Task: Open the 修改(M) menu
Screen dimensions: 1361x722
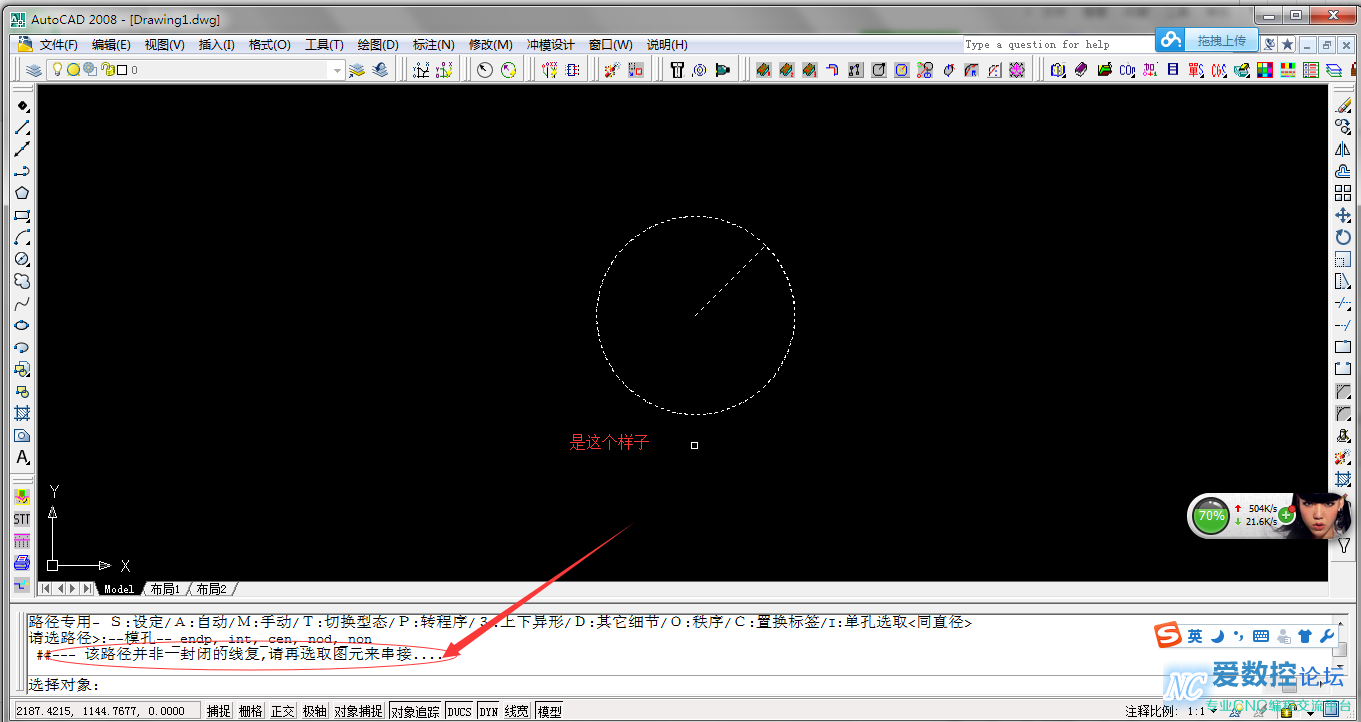Action: click(x=490, y=44)
